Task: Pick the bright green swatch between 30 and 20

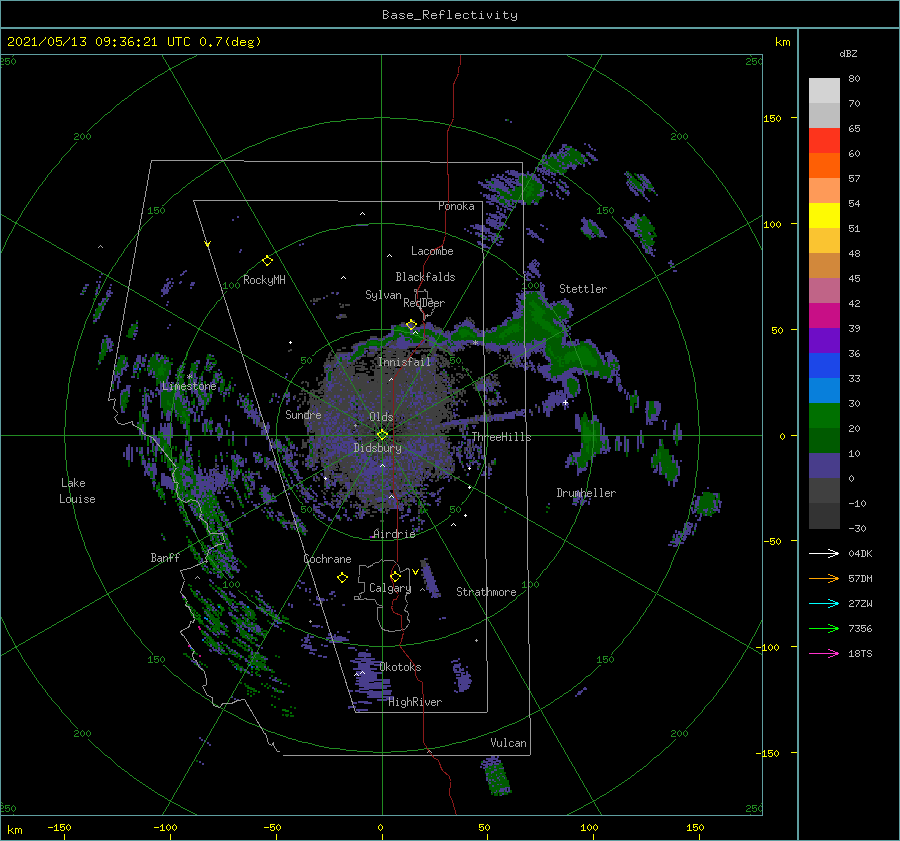Action: (824, 416)
